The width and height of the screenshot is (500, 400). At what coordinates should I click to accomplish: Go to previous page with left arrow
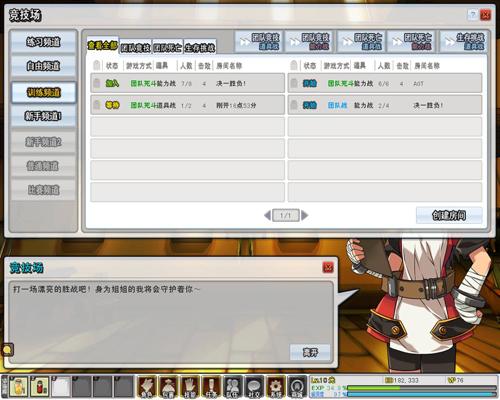click(x=267, y=215)
